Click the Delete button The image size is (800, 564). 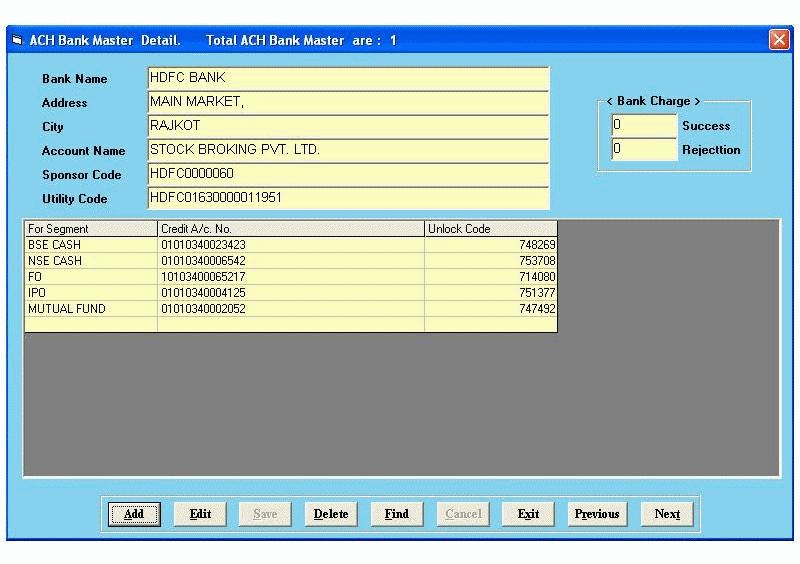(x=330, y=514)
